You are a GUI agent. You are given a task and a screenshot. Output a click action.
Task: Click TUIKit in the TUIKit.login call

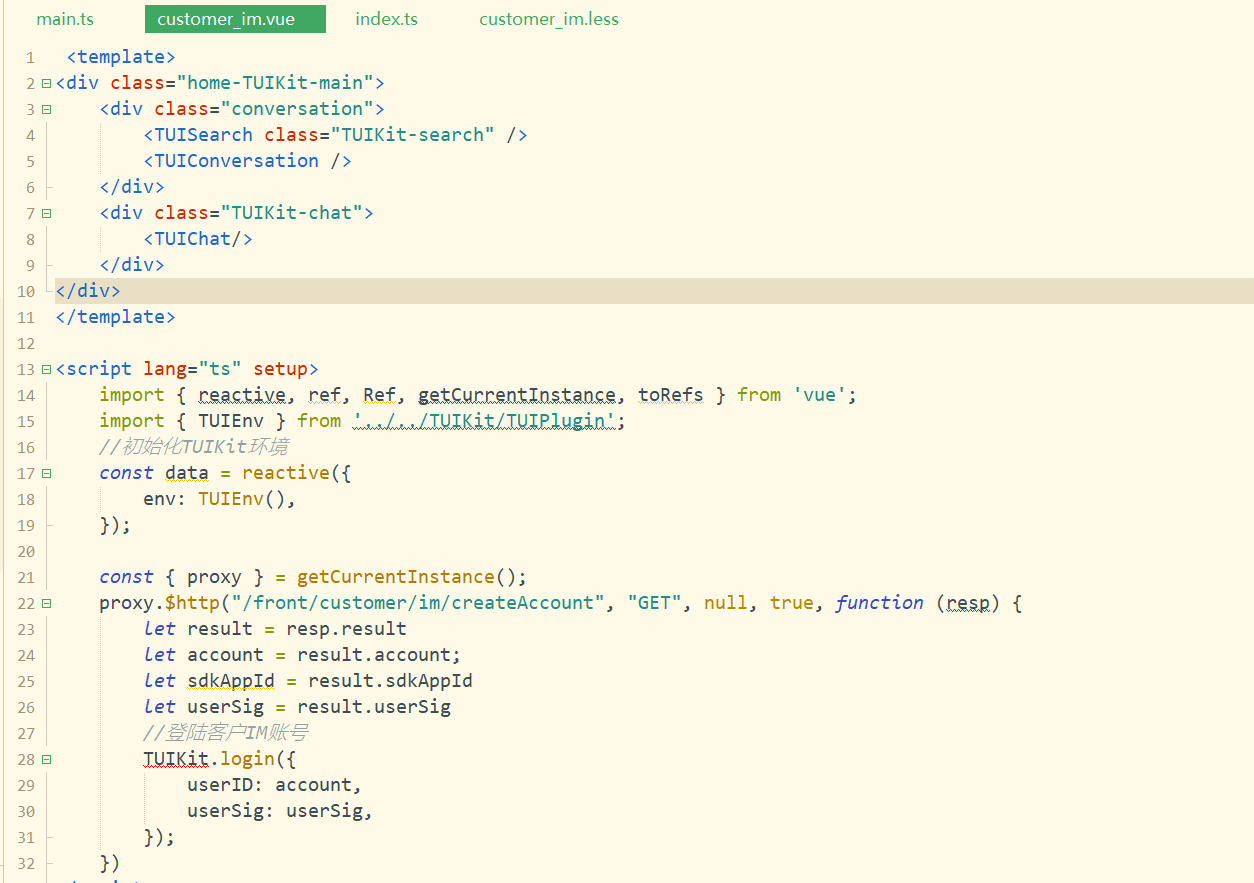[176, 759]
